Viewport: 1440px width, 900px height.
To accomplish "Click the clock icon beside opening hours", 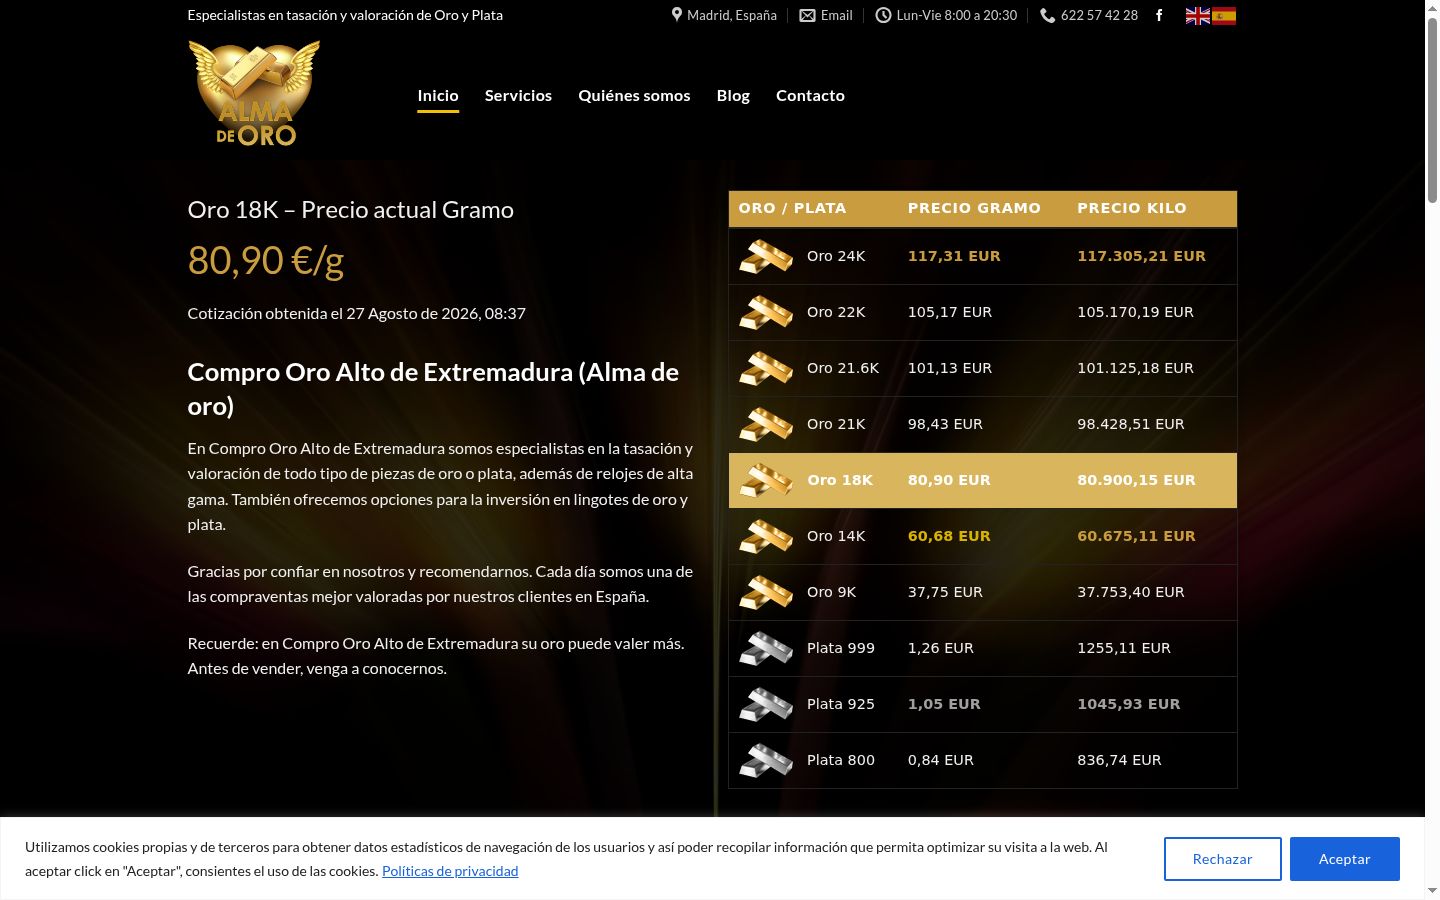I will [x=883, y=15].
